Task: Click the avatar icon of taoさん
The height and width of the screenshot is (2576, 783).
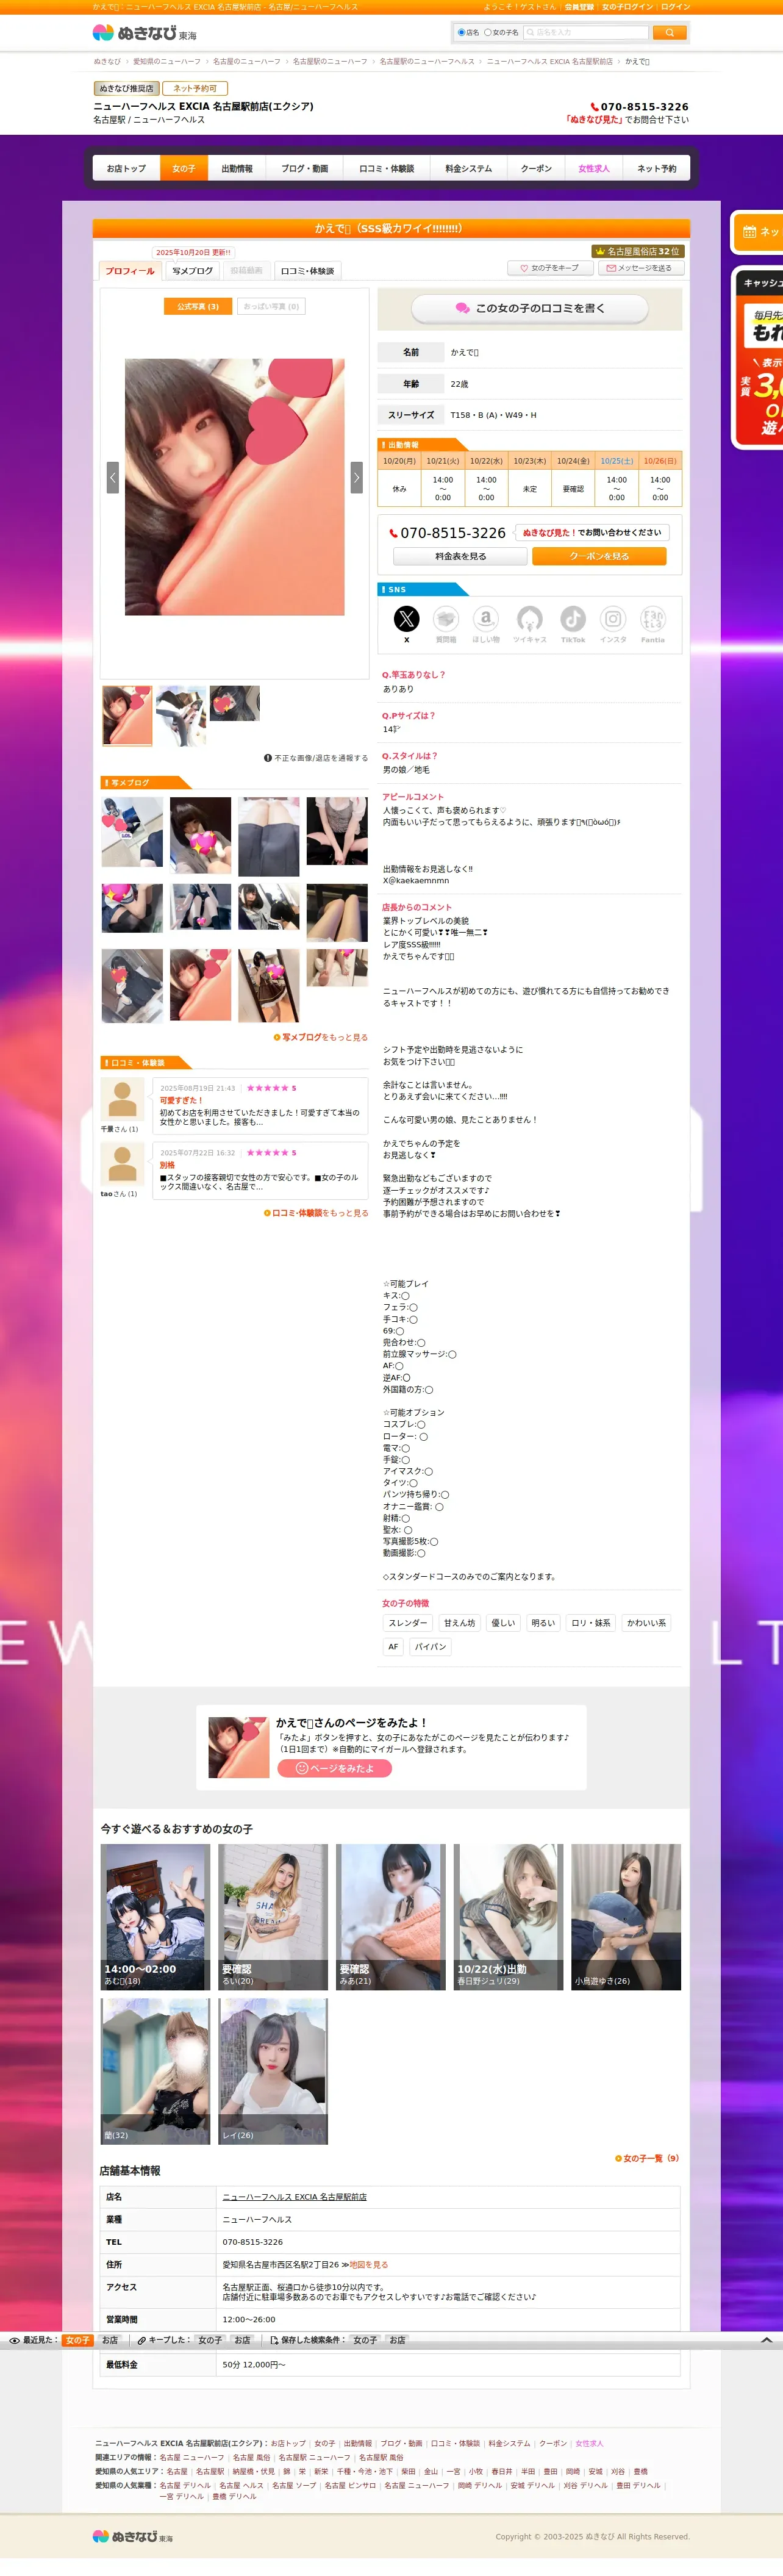Action: (x=122, y=1165)
